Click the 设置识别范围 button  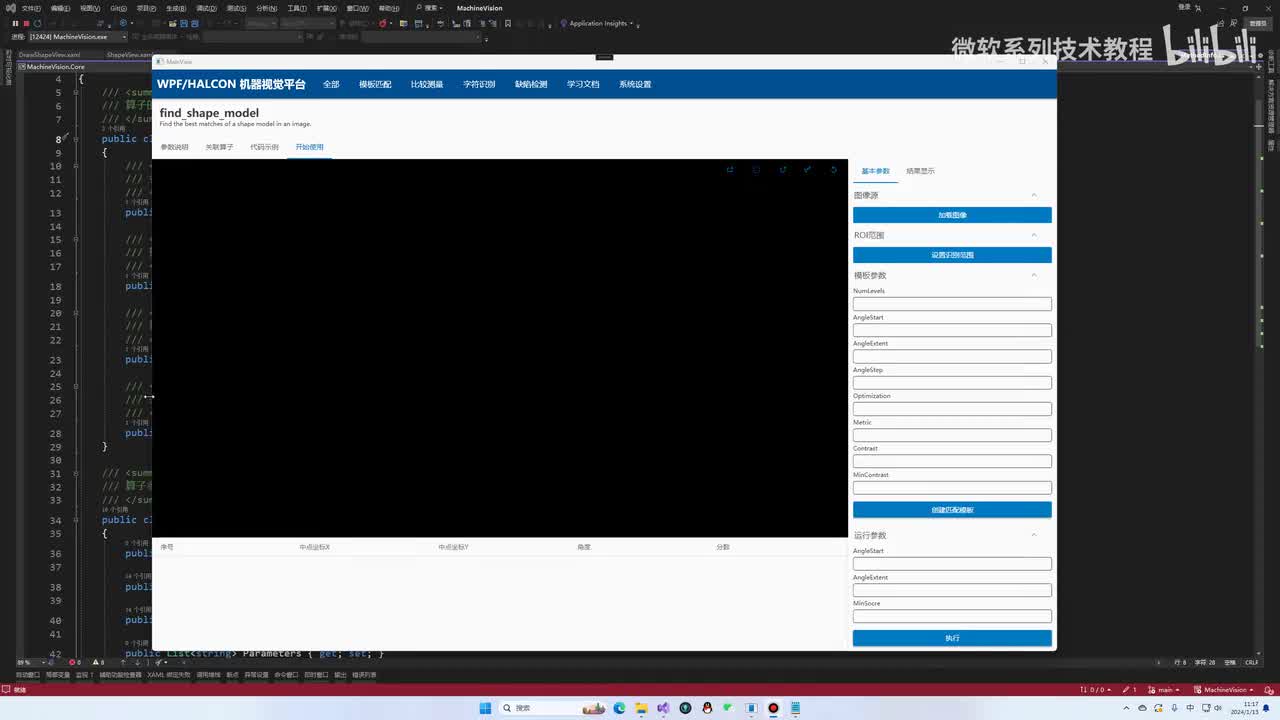pyautogui.click(x=952, y=255)
